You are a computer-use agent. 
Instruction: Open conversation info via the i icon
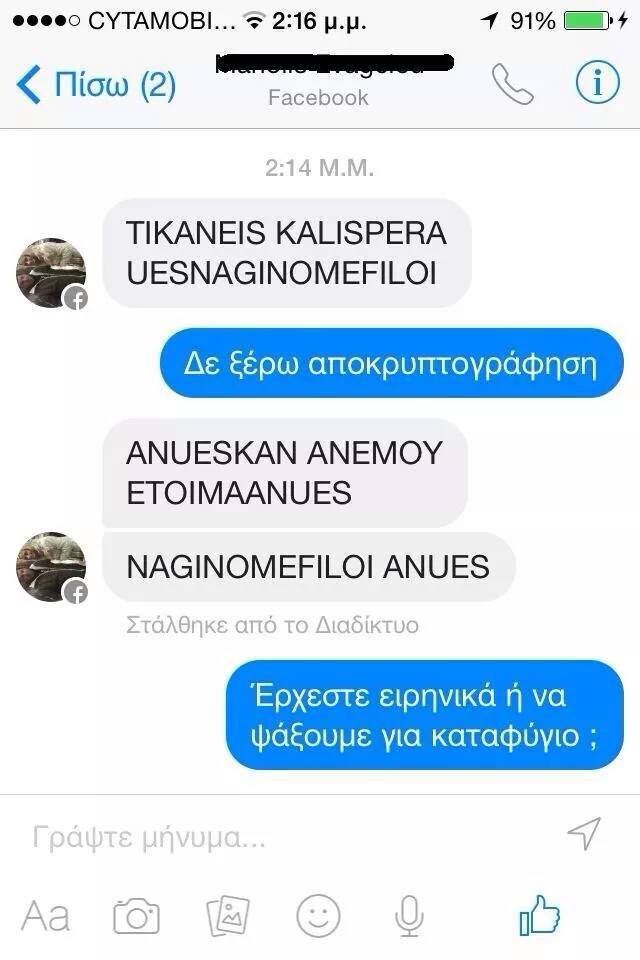click(598, 83)
